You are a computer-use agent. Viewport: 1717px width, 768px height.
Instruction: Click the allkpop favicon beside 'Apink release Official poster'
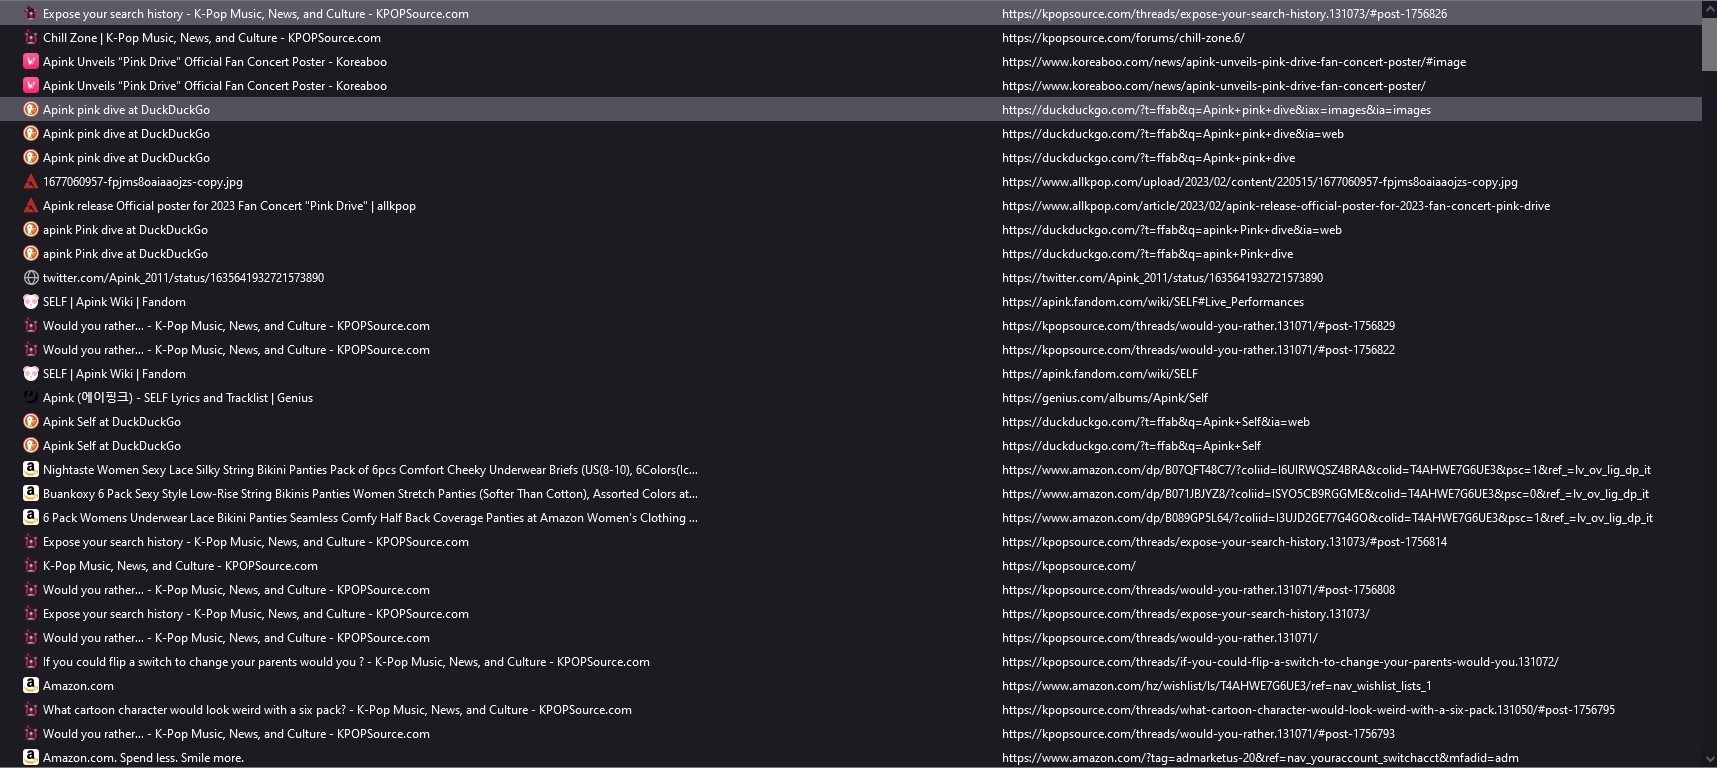(31, 206)
